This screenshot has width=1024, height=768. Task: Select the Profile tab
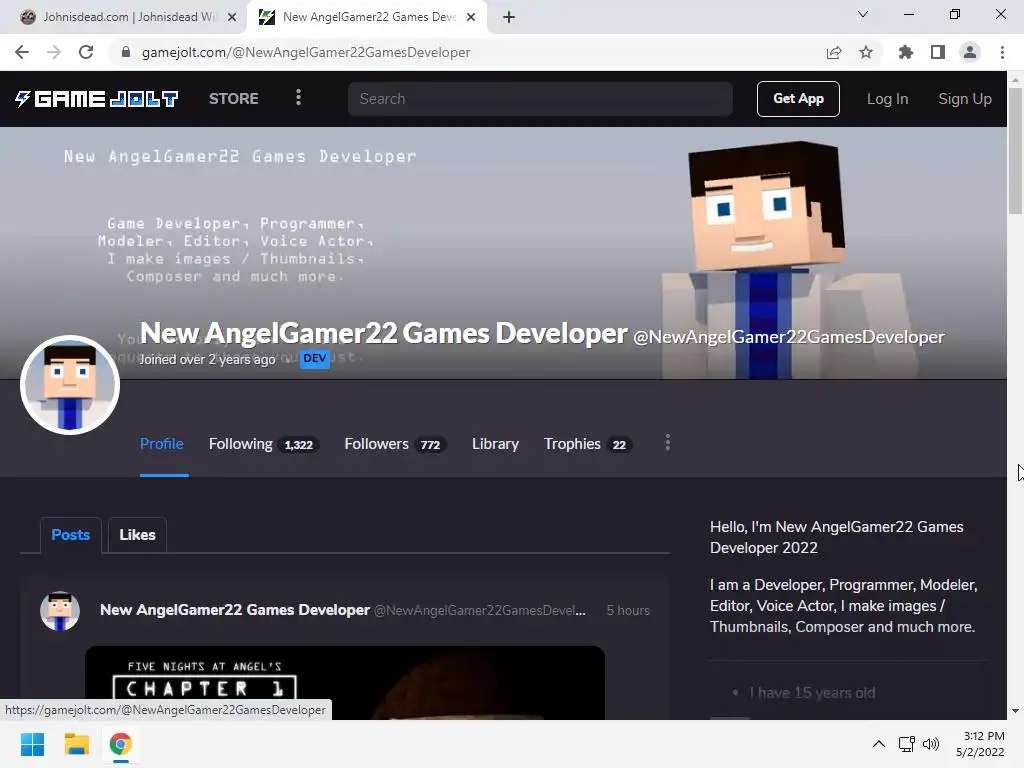pyautogui.click(x=162, y=444)
